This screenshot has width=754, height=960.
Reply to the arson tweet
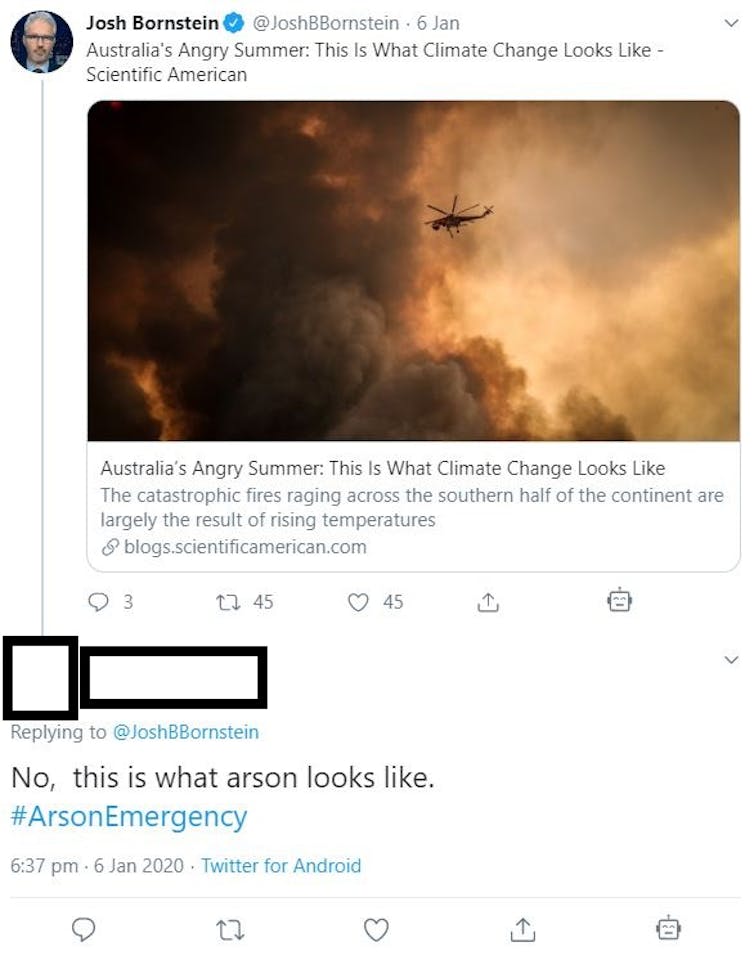point(84,929)
